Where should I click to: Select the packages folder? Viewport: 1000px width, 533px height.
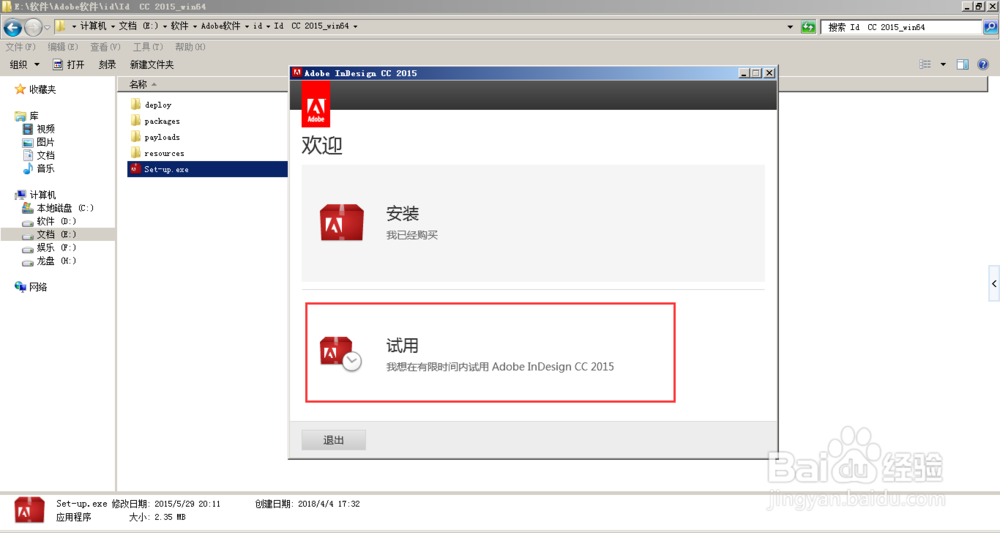point(156,120)
